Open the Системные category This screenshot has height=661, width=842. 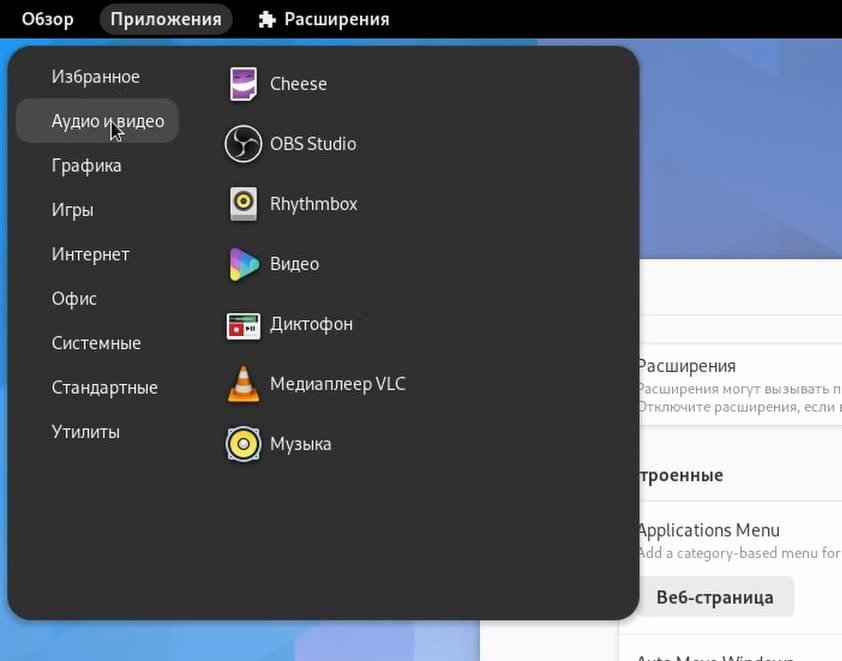coord(97,343)
